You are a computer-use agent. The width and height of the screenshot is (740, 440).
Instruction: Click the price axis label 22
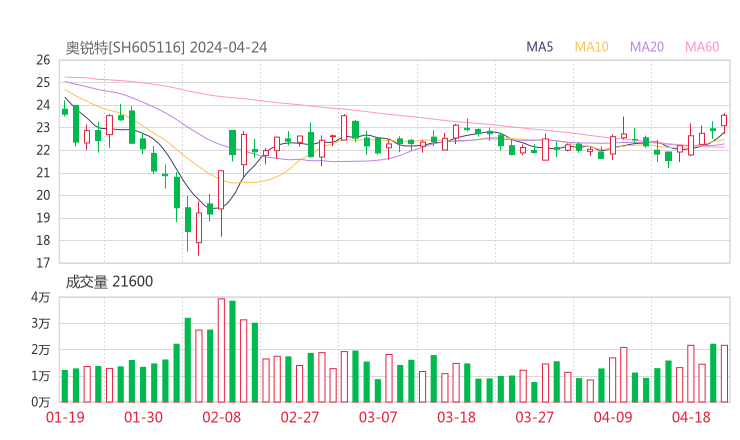(x=43, y=150)
